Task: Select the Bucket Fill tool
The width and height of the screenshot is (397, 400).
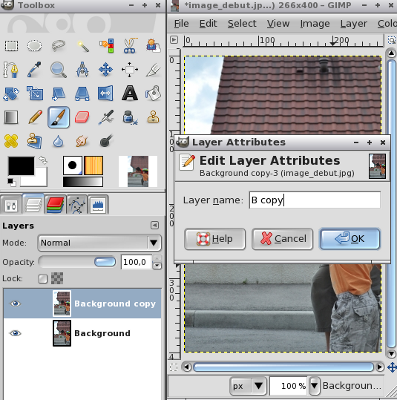Action: tap(153, 93)
